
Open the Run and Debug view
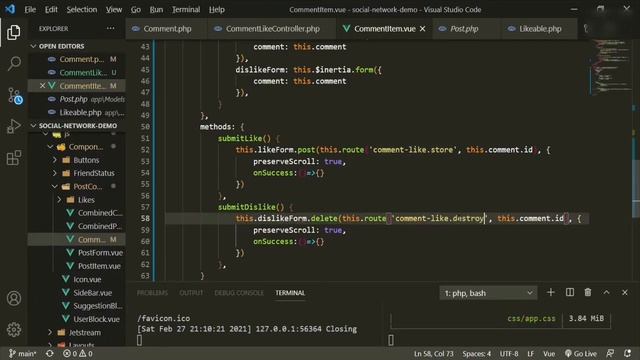tap(14, 127)
